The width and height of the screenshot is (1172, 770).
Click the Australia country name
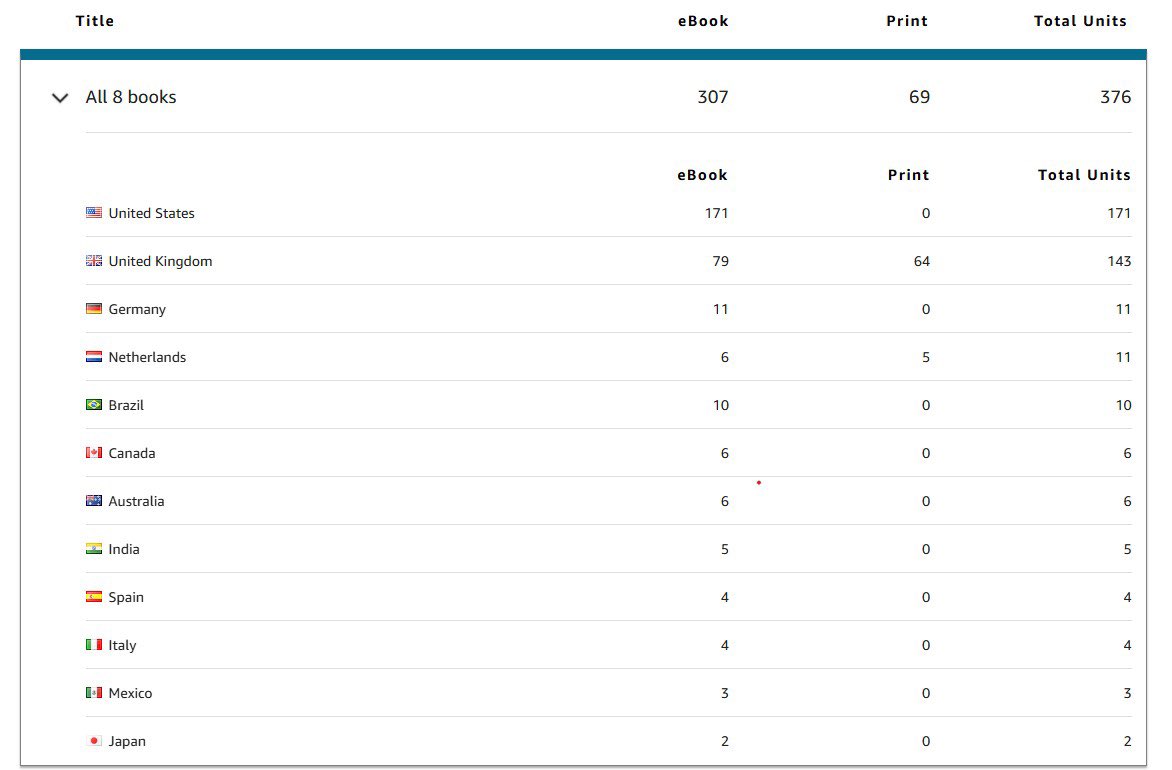[x=137, y=501]
